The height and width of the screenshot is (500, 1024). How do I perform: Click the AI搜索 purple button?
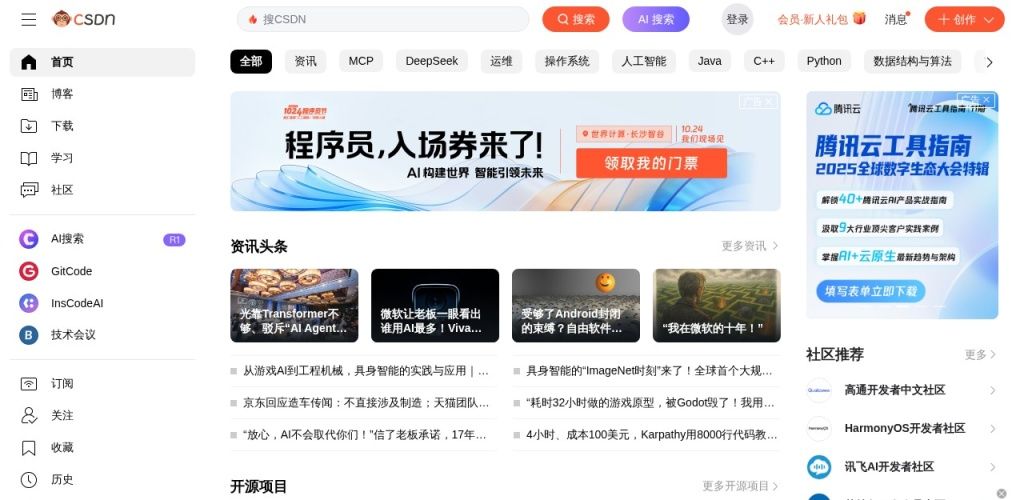coord(656,20)
